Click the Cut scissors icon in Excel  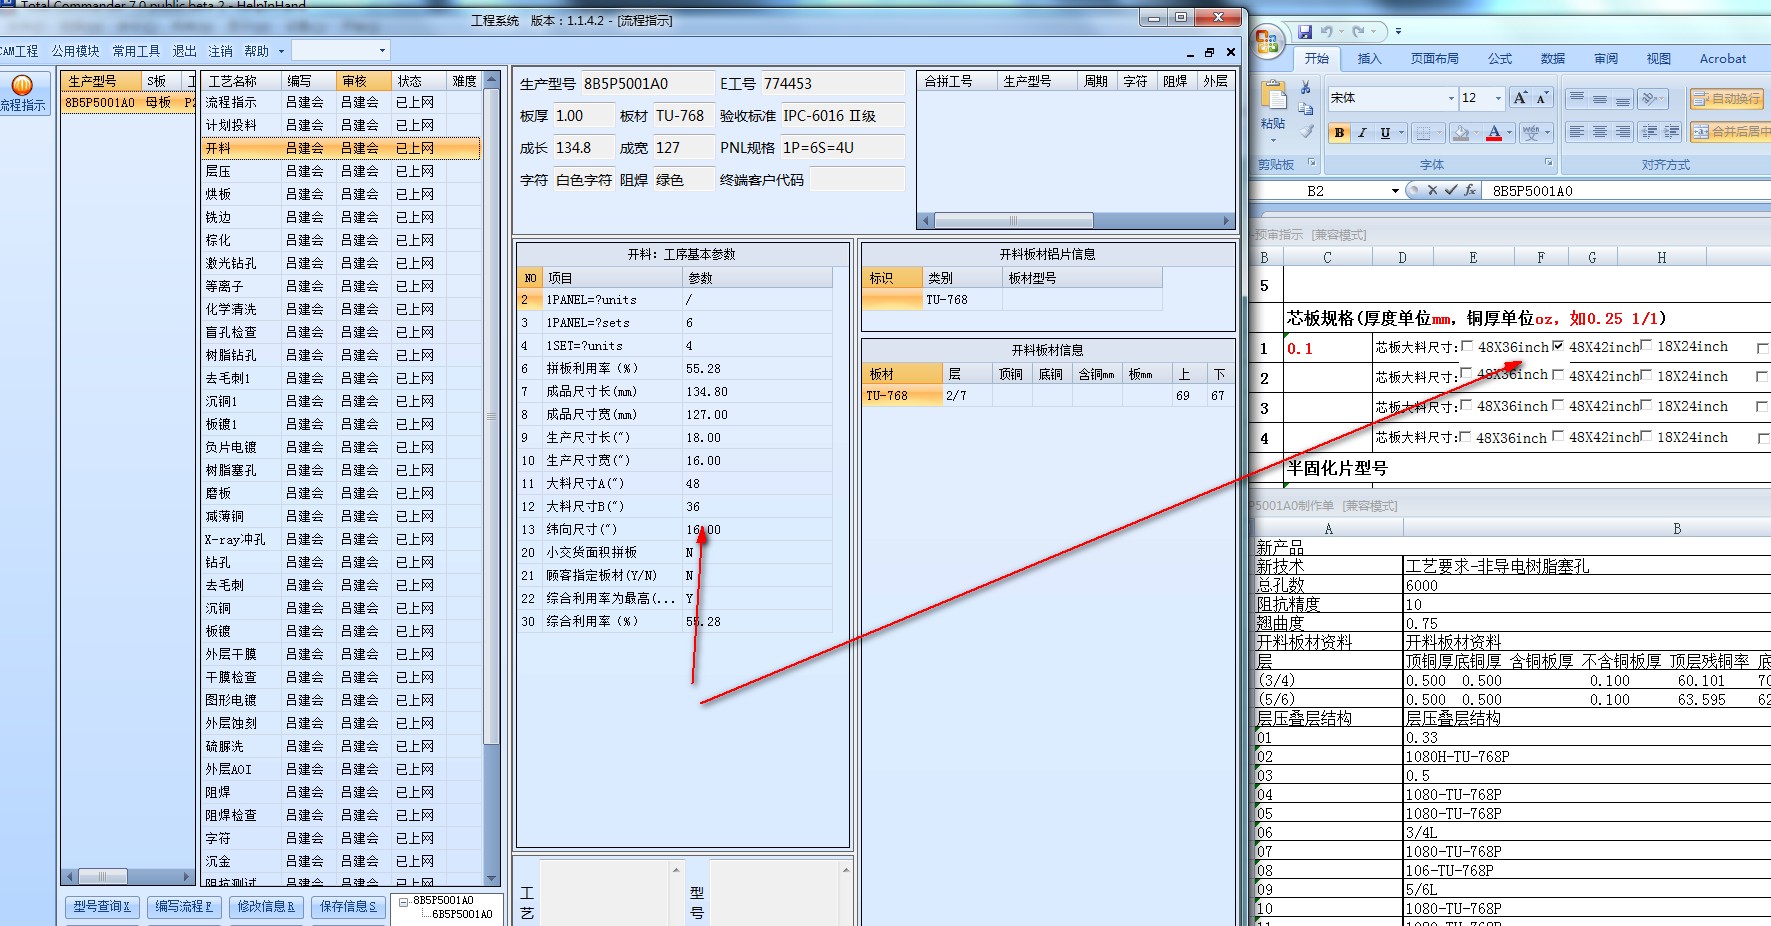pyautogui.click(x=1306, y=88)
